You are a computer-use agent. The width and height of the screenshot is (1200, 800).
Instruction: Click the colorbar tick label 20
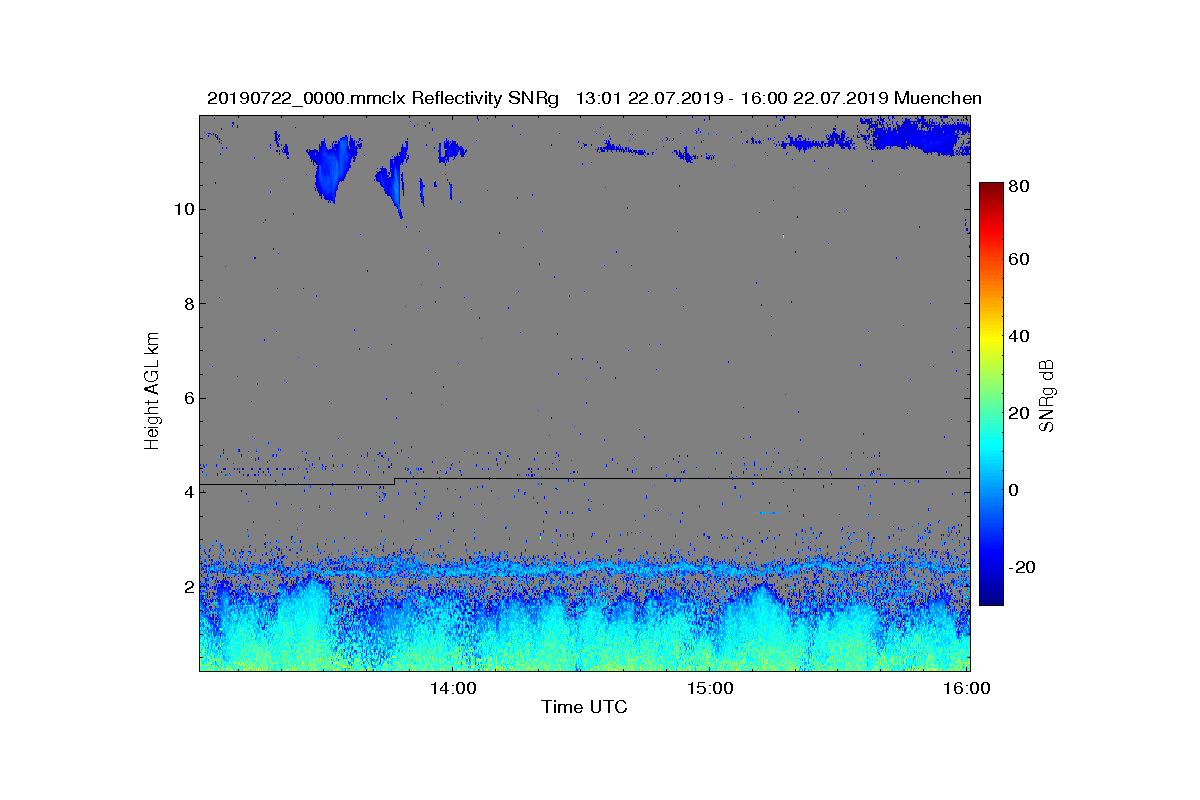[x=1020, y=414]
